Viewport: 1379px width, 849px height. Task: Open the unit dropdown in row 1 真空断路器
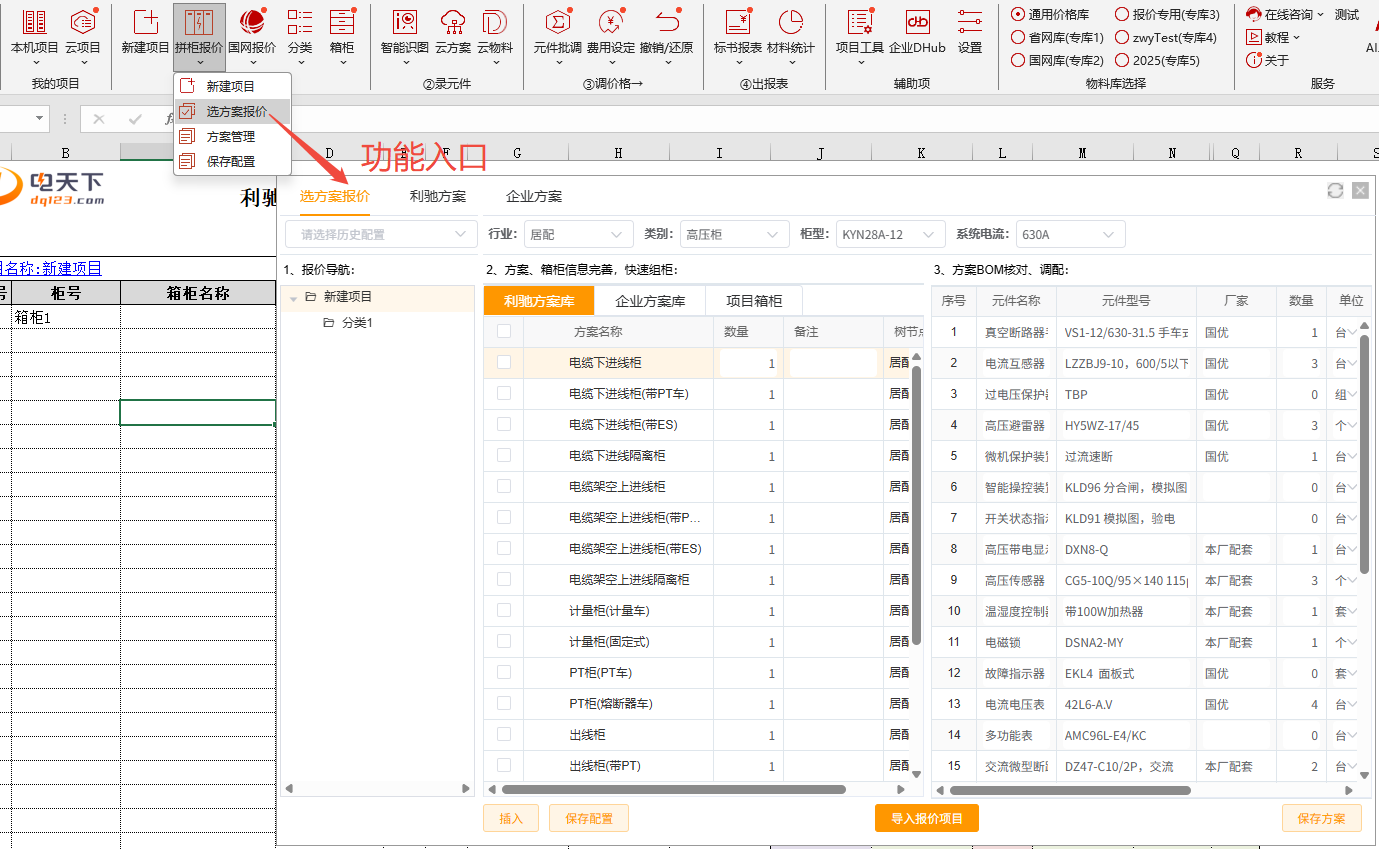coord(1352,332)
